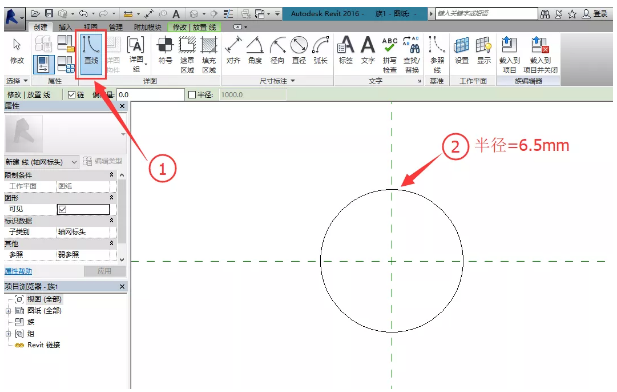This screenshot has width=617, height=392.
Task: Select the Reference Line (参照线) tool
Action: 437,54
